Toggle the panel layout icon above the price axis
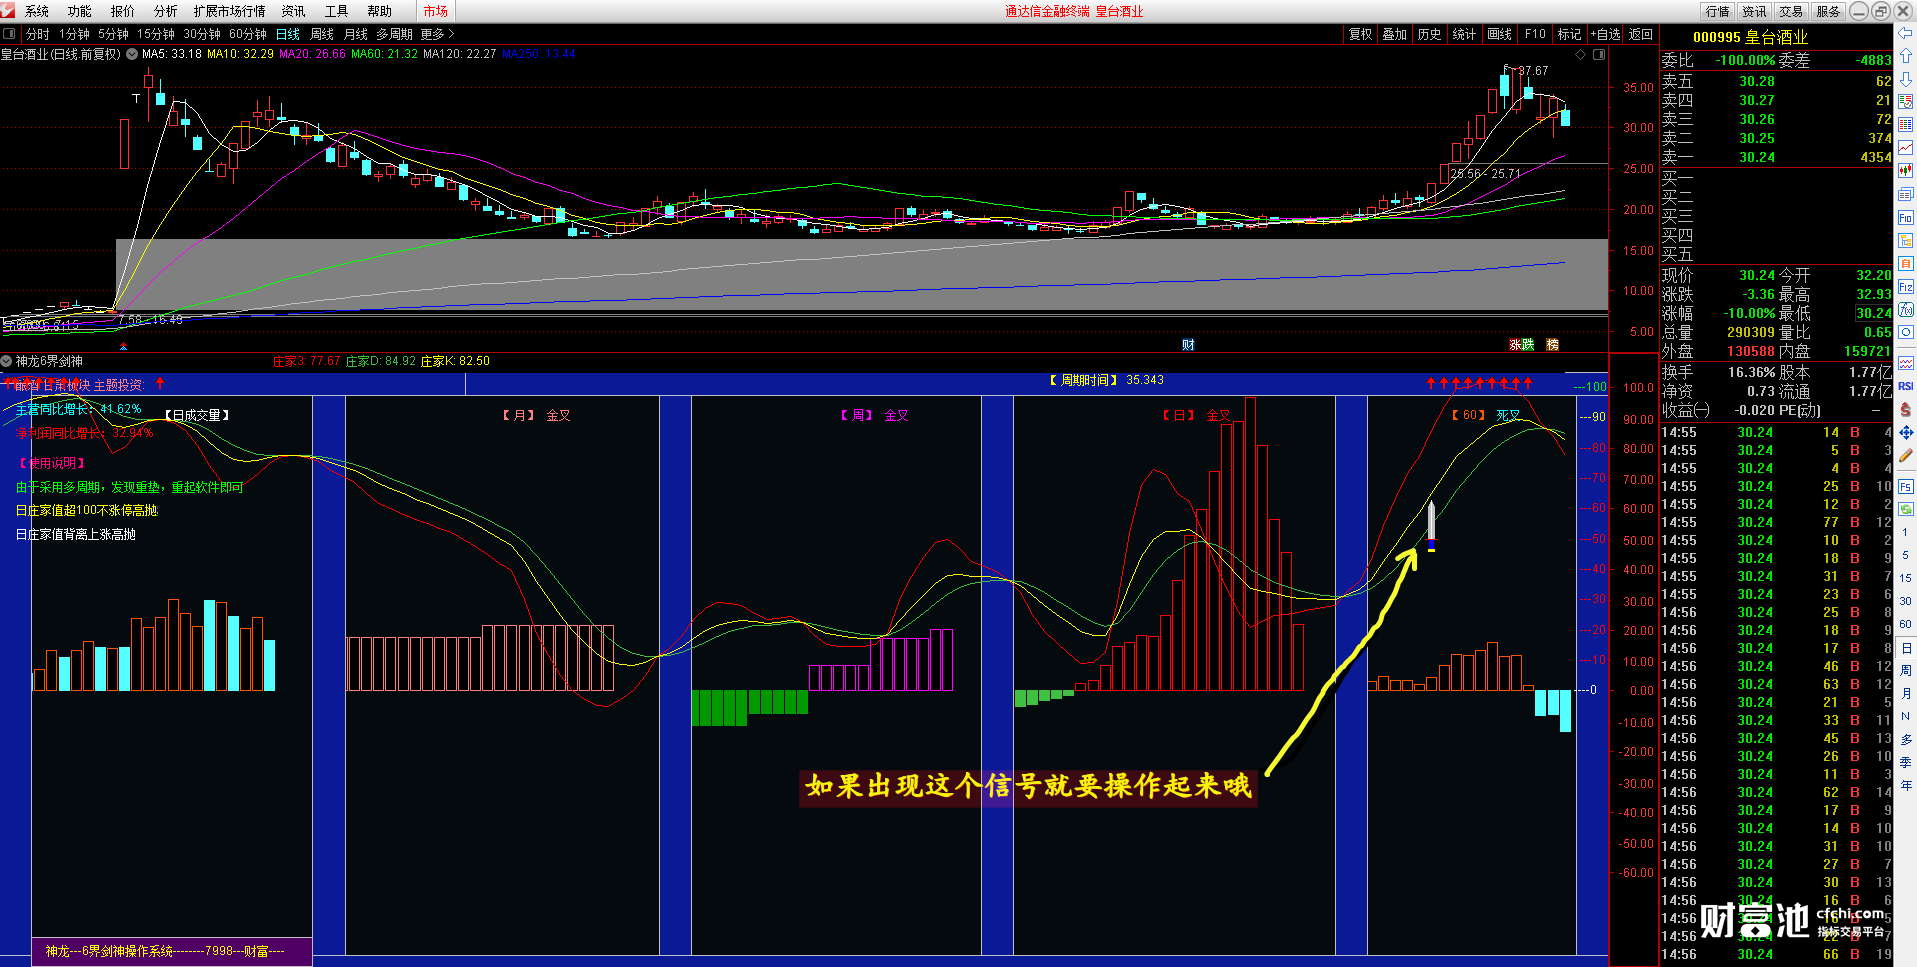The image size is (1917, 967). [1599, 54]
